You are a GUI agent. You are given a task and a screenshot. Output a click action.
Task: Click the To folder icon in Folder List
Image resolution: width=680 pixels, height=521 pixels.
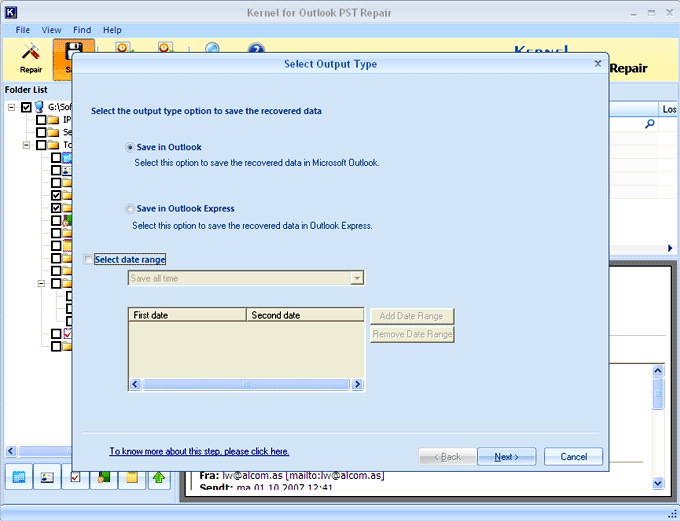tap(53, 144)
